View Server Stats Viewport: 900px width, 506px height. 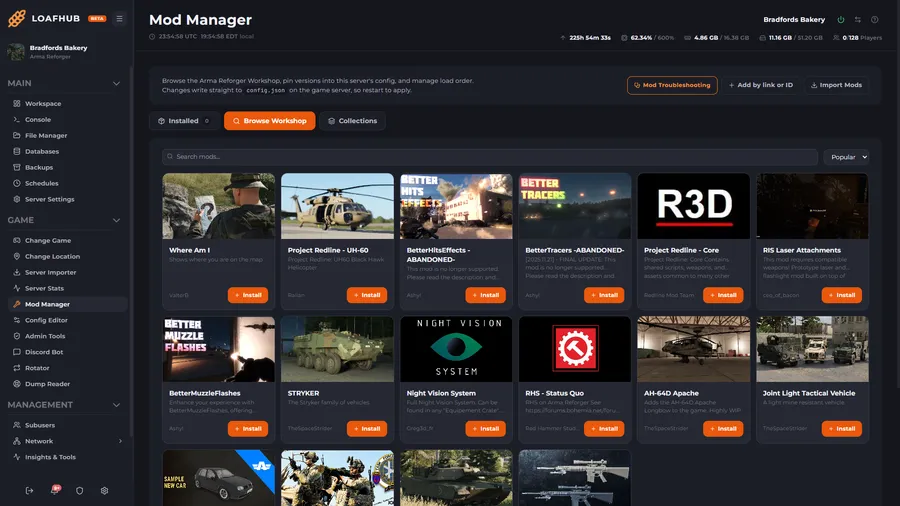click(x=67, y=288)
